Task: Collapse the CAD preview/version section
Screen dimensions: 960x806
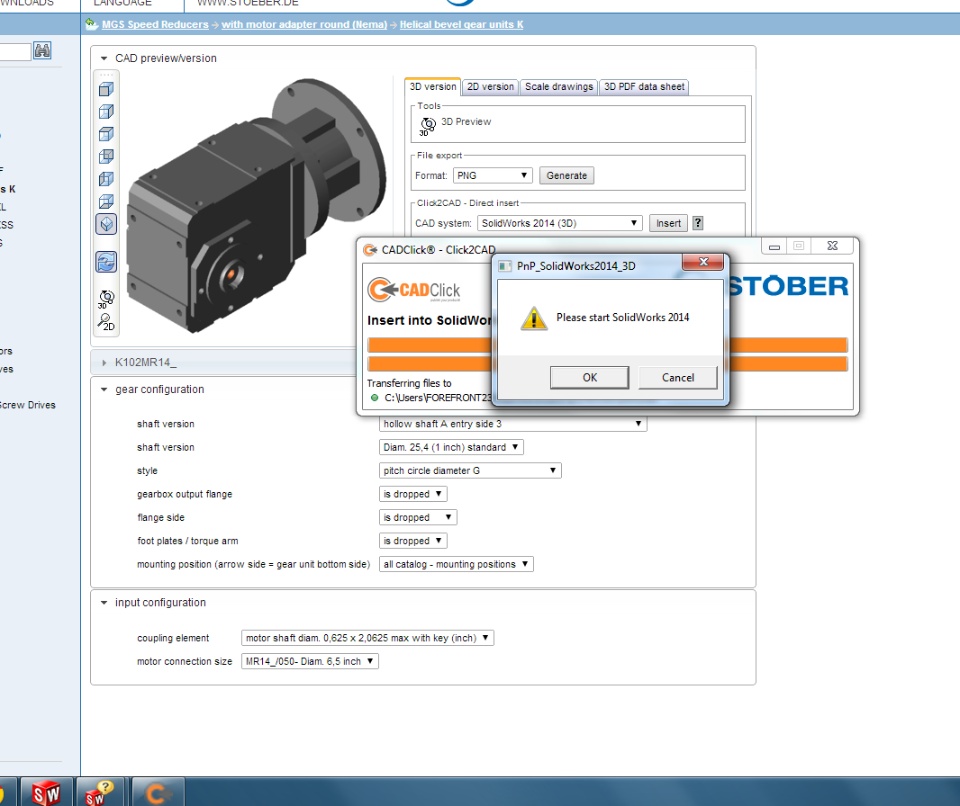Action: (x=103, y=58)
